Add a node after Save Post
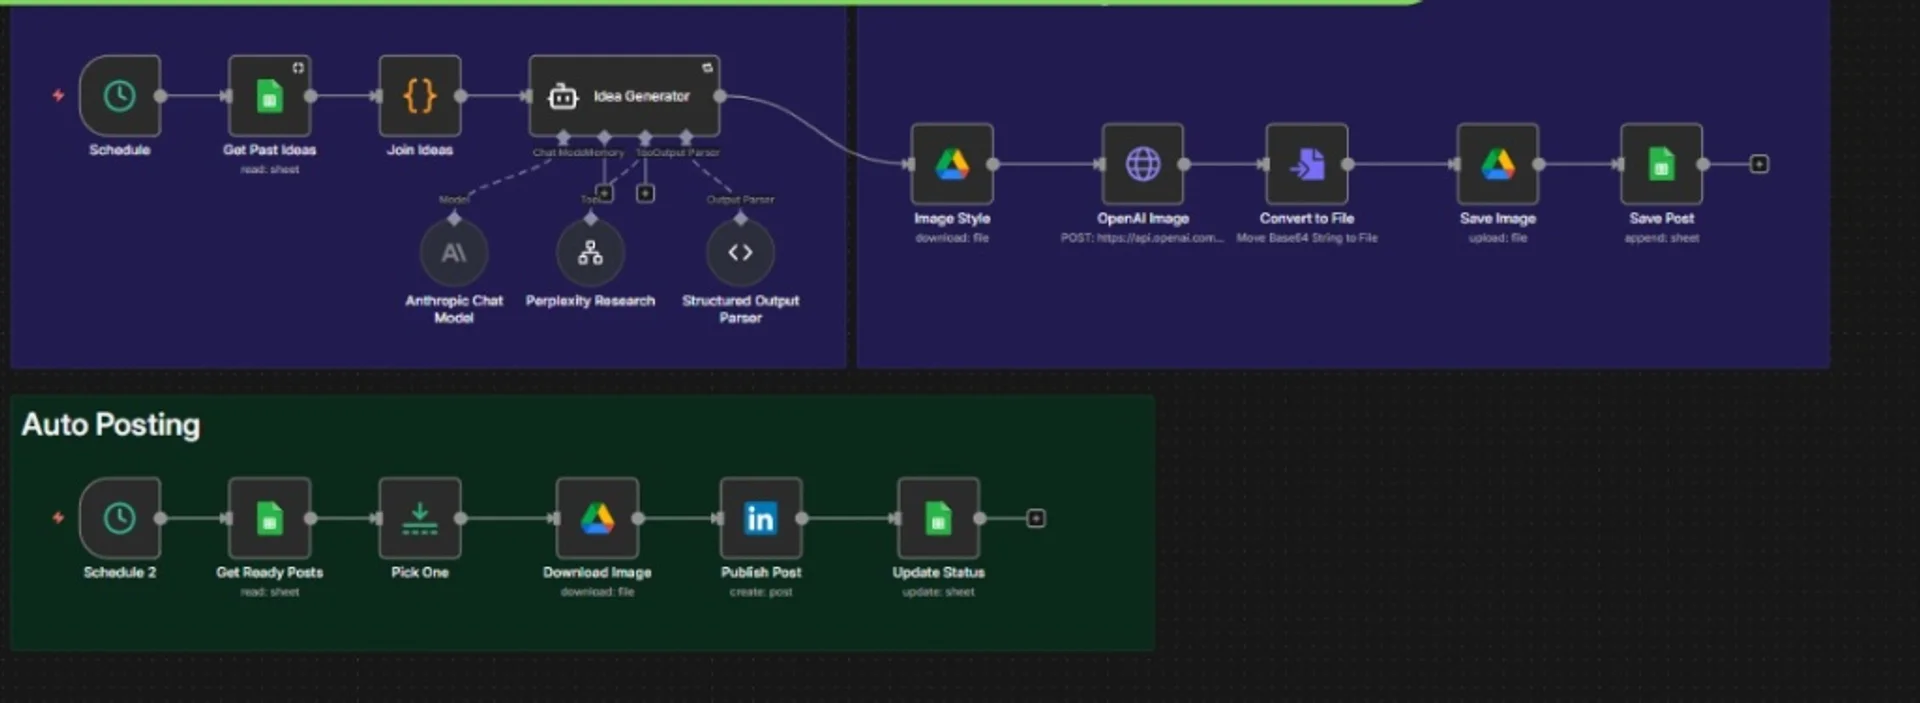The width and height of the screenshot is (1920, 703). [1759, 164]
